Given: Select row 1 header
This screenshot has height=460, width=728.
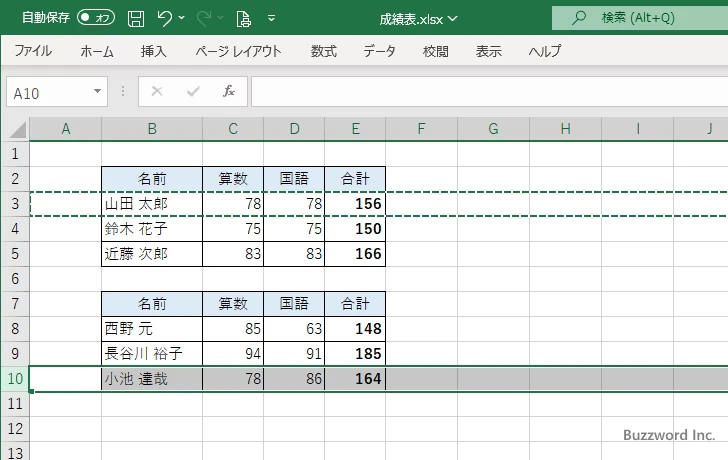Looking at the screenshot, I should pyautogui.click(x=15, y=154).
